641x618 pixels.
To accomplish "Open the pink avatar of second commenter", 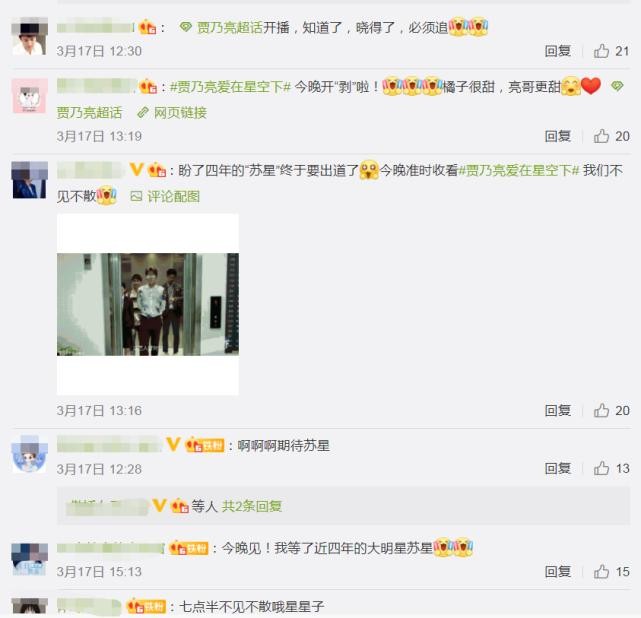I will [x=29, y=96].
